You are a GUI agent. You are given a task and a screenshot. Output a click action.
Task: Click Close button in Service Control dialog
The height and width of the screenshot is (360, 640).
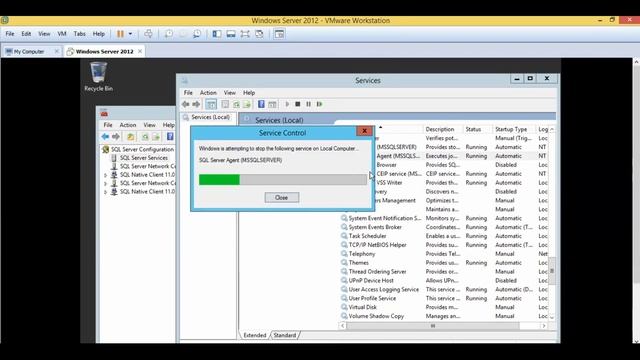click(282, 198)
